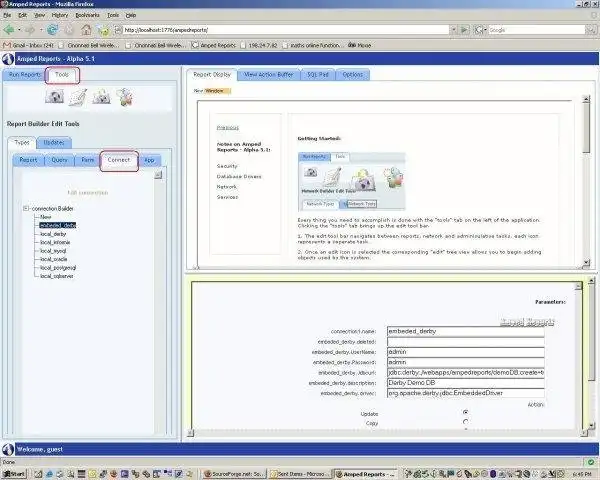Click the embeded_derby UserName field
Viewport: 600px width, 480px height.
pyautogui.click(x=466, y=352)
